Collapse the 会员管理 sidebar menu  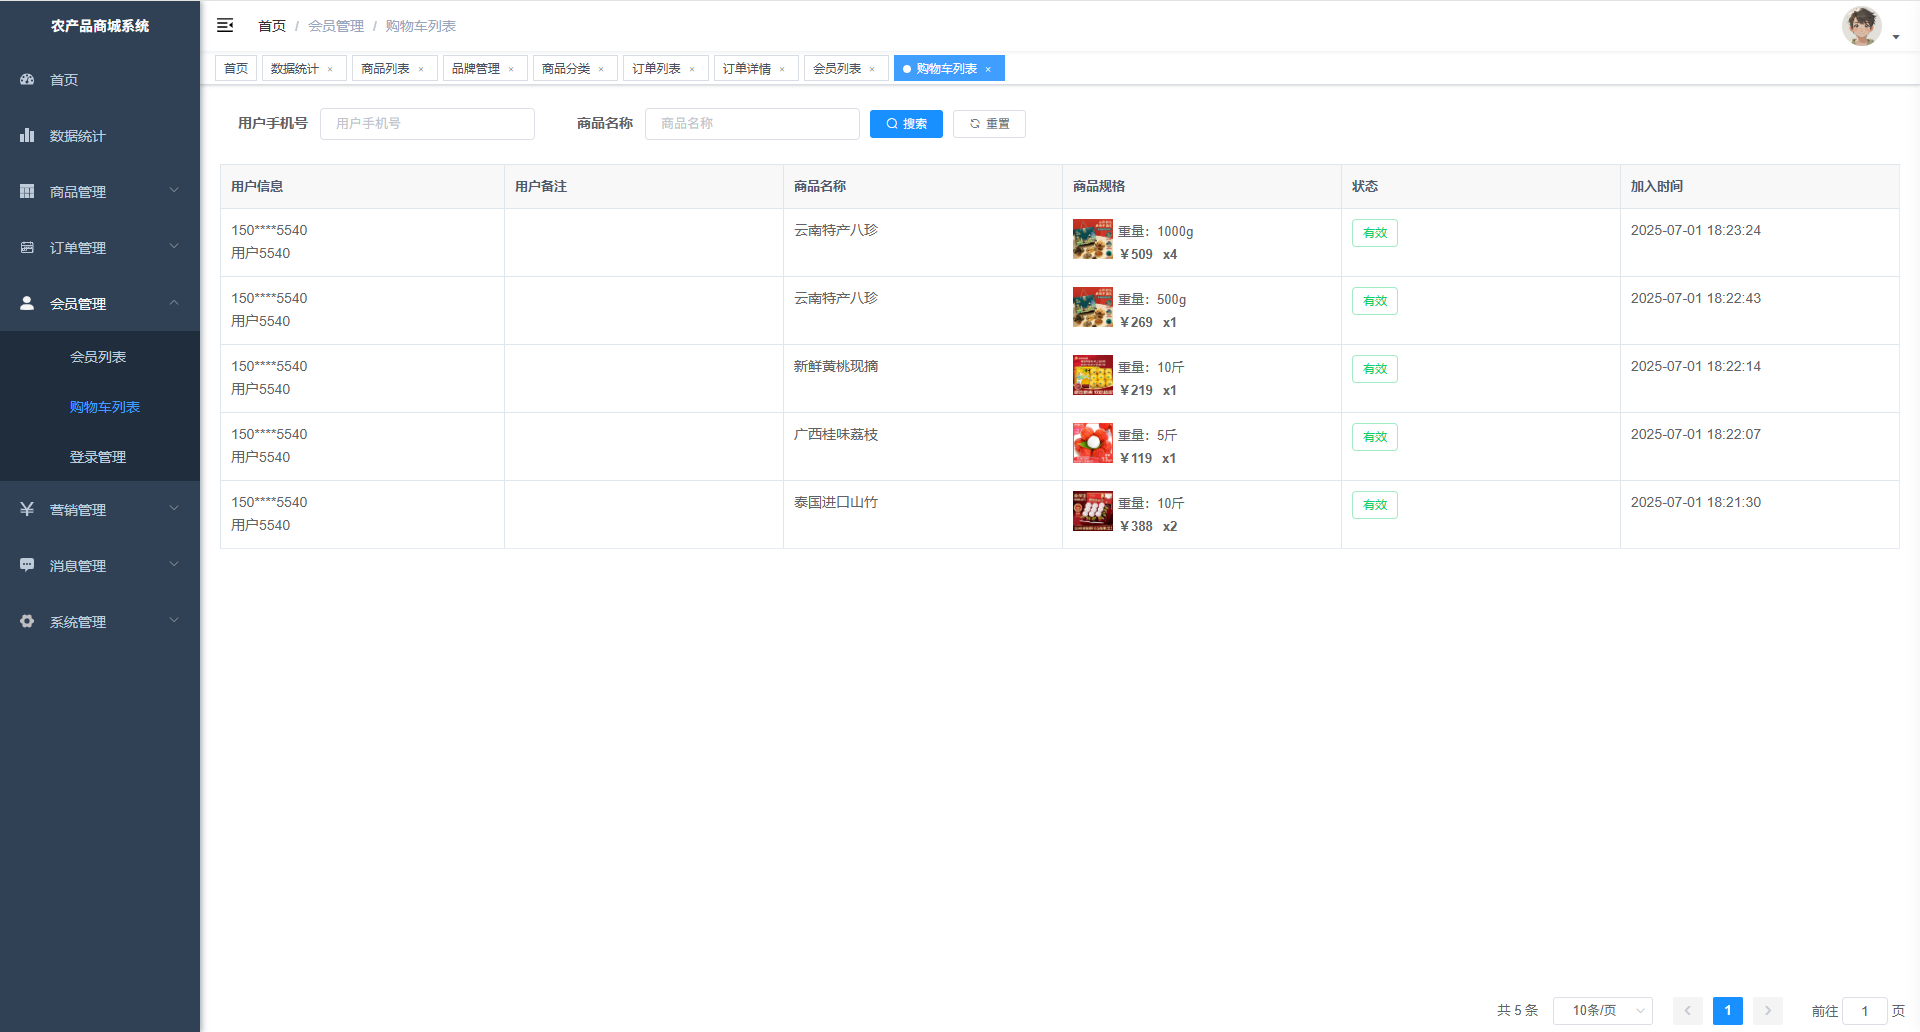[x=100, y=303]
